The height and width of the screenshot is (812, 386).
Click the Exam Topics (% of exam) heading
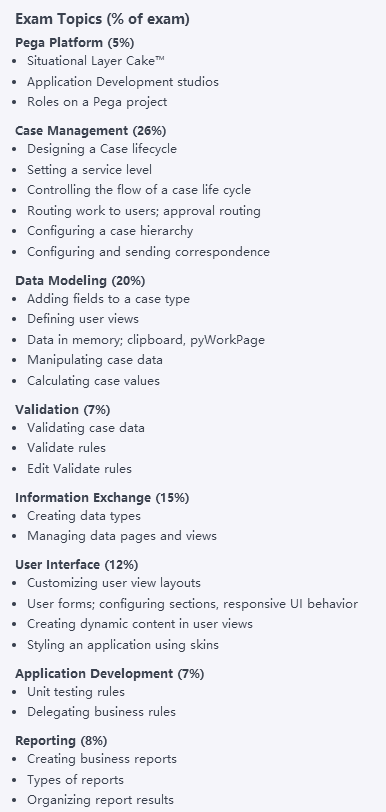click(x=102, y=19)
